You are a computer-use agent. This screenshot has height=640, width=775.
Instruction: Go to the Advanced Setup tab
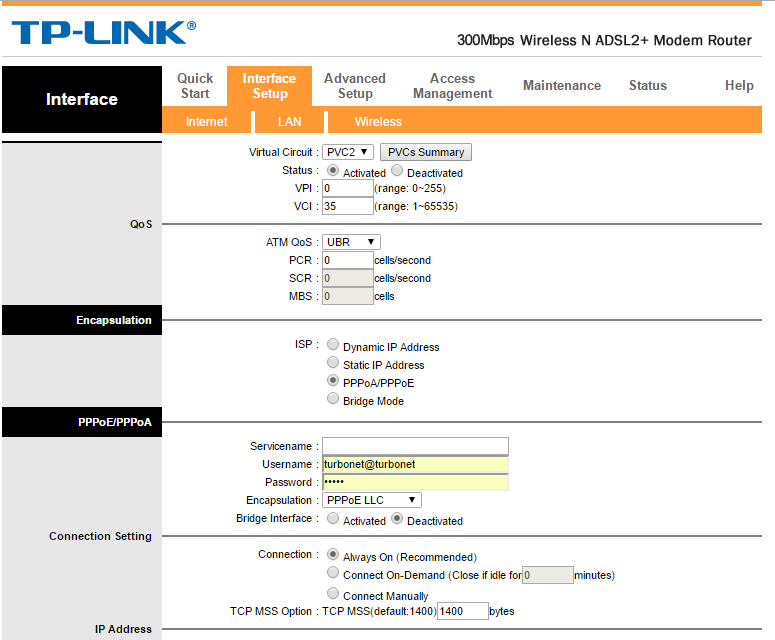(x=355, y=86)
